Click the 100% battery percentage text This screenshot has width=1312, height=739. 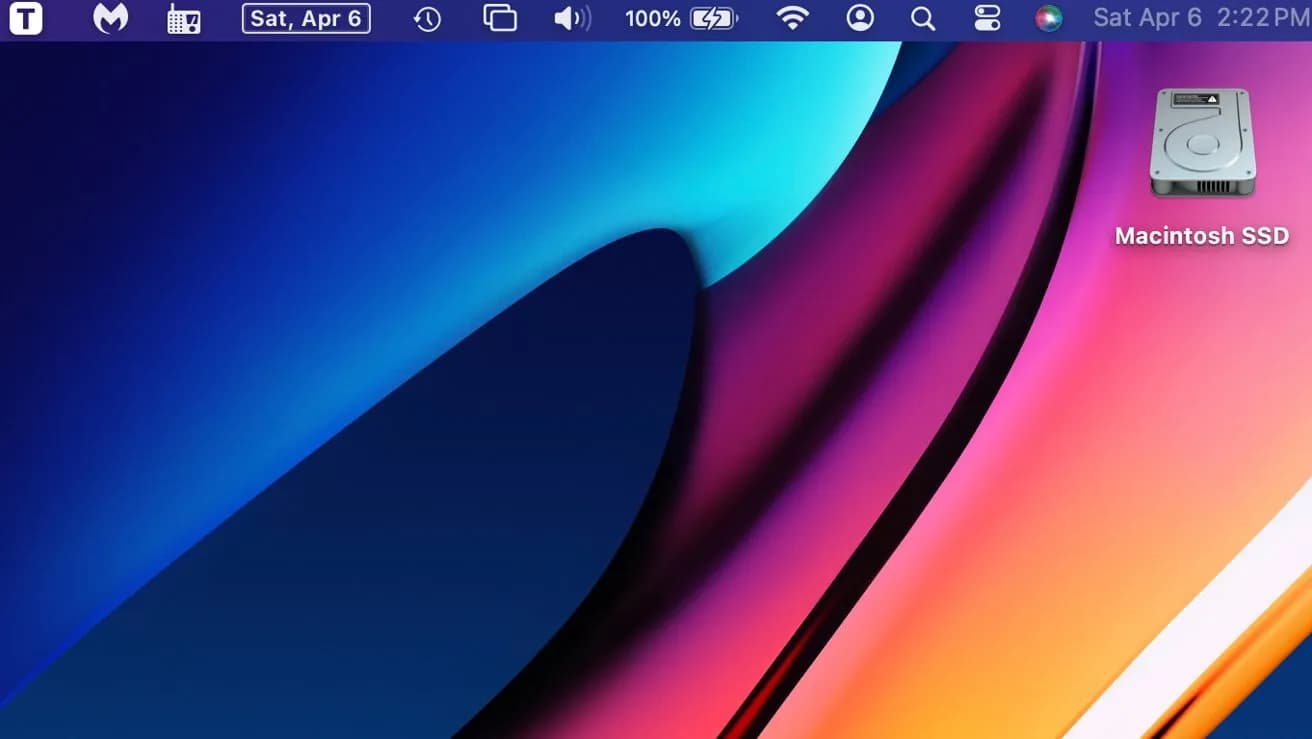point(652,19)
